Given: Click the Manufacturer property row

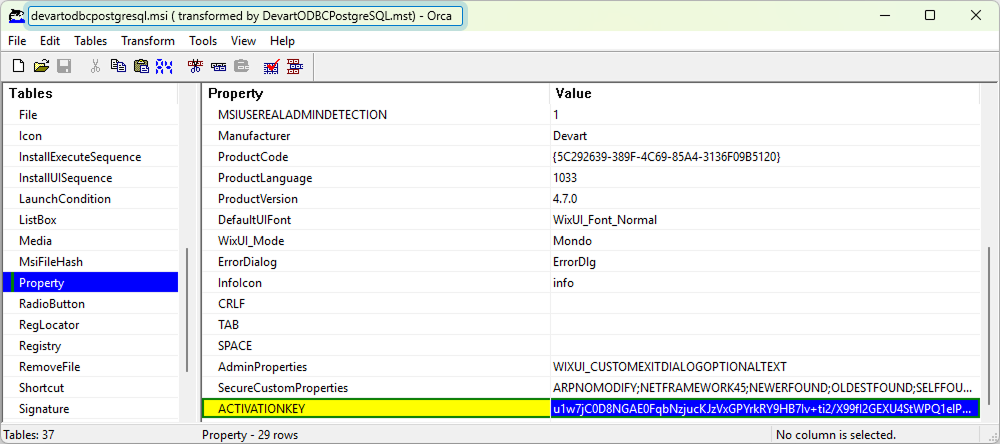Looking at the screenshot, I should (x=591, y=136).
